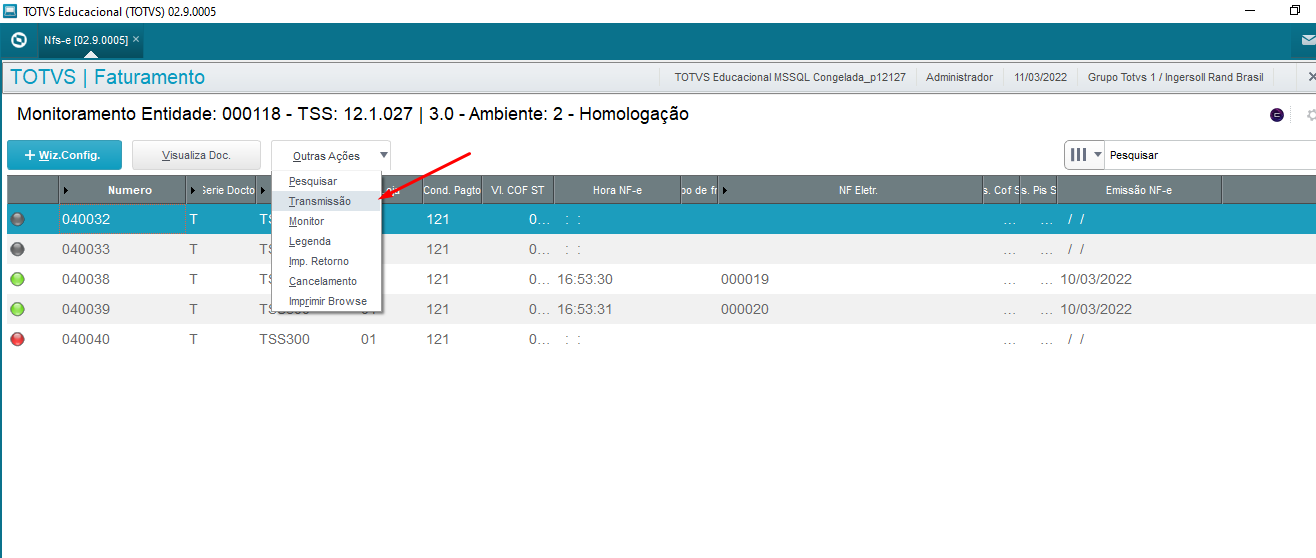Click the purple round icon near the title
The height and width of the screenshot is (558, 1316).
point(1277,115)
